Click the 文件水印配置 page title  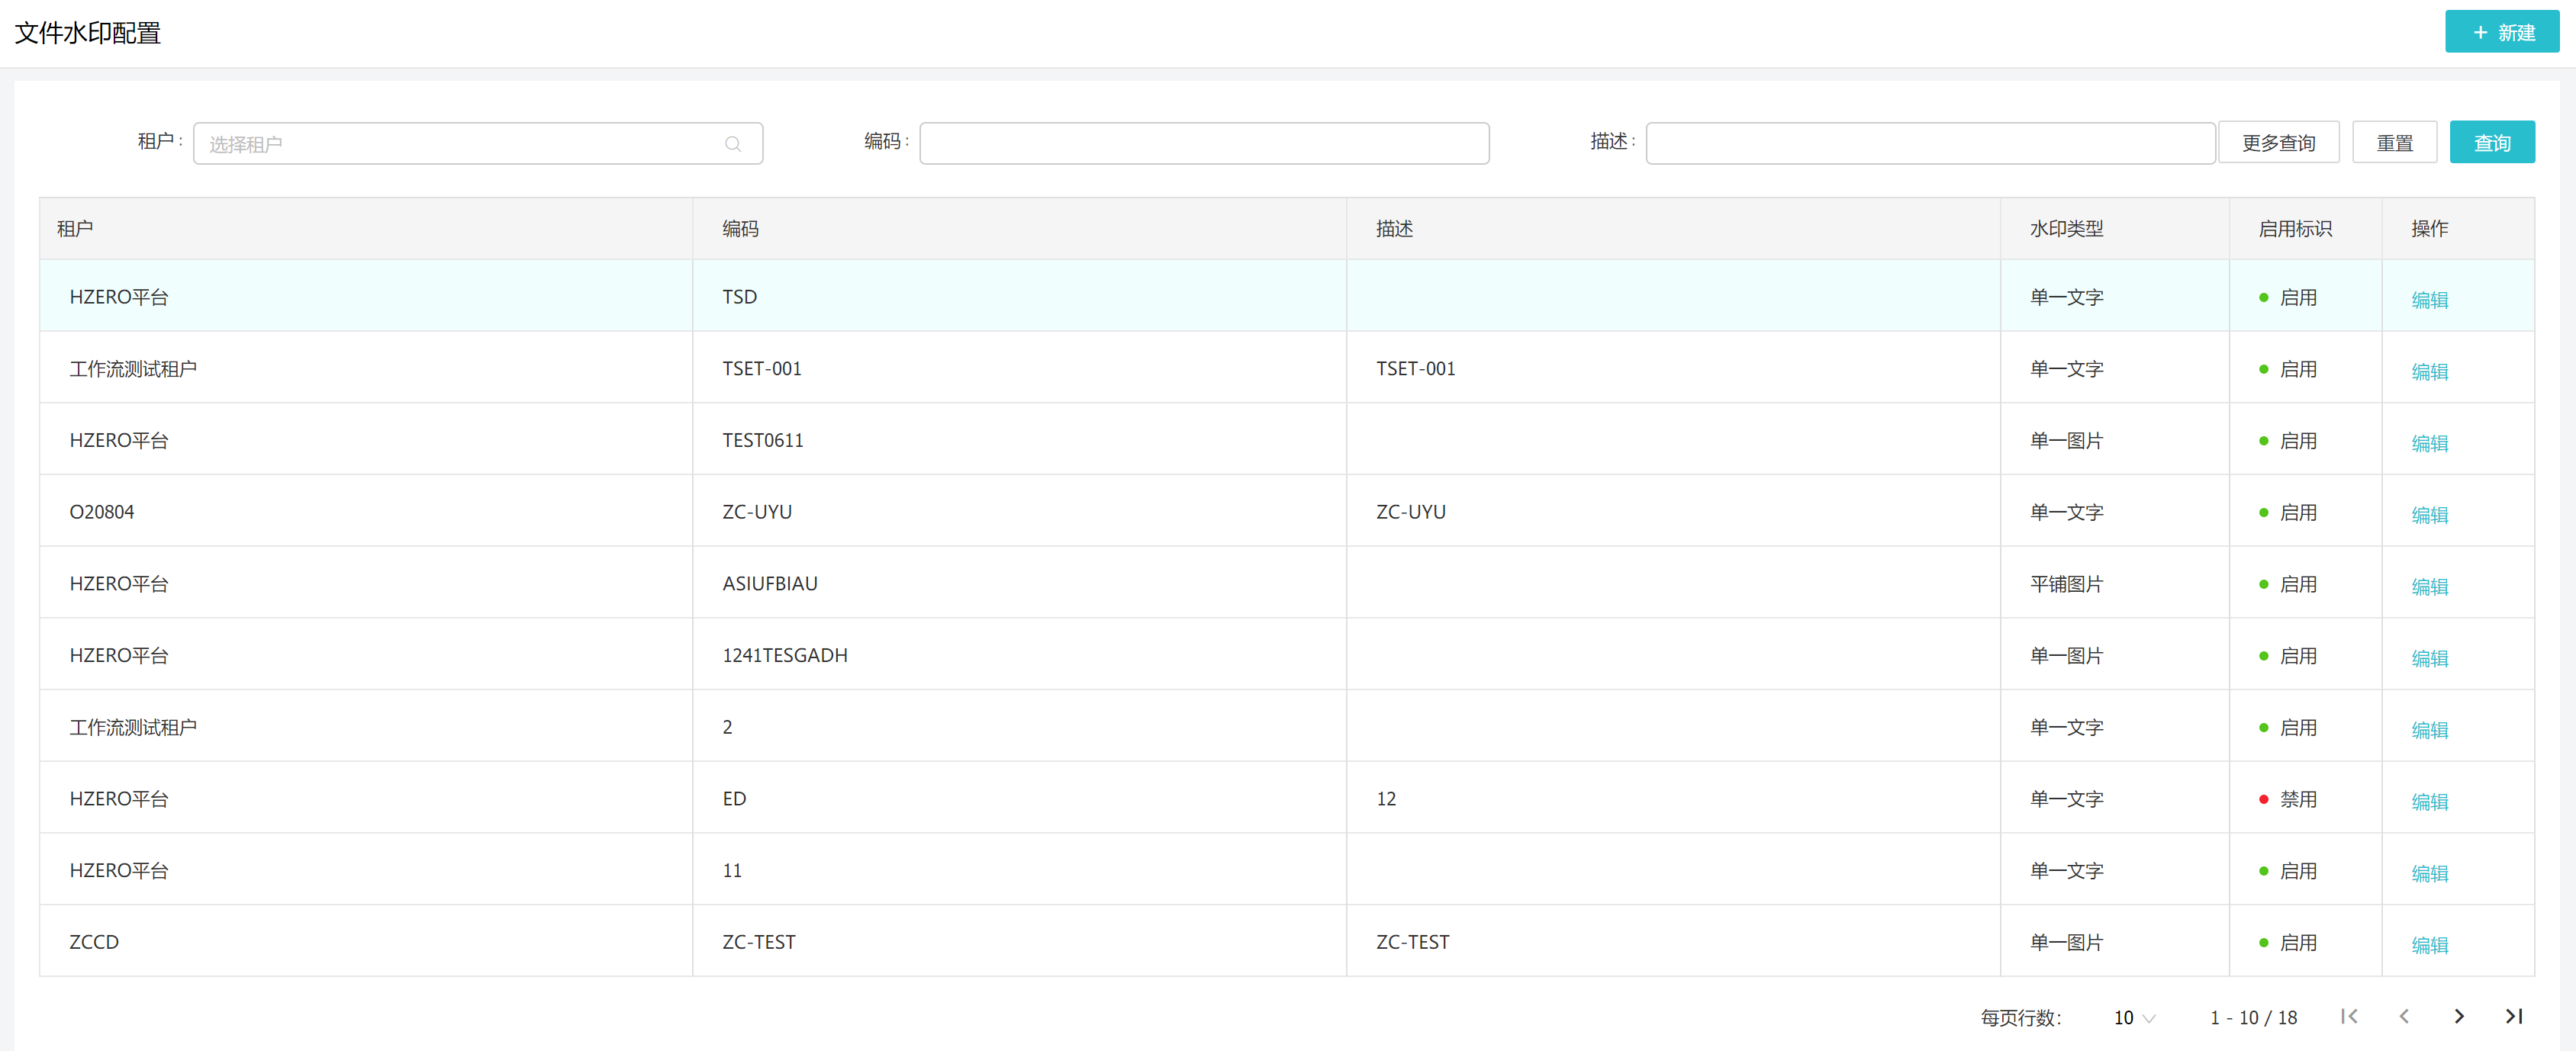point(88,33)
